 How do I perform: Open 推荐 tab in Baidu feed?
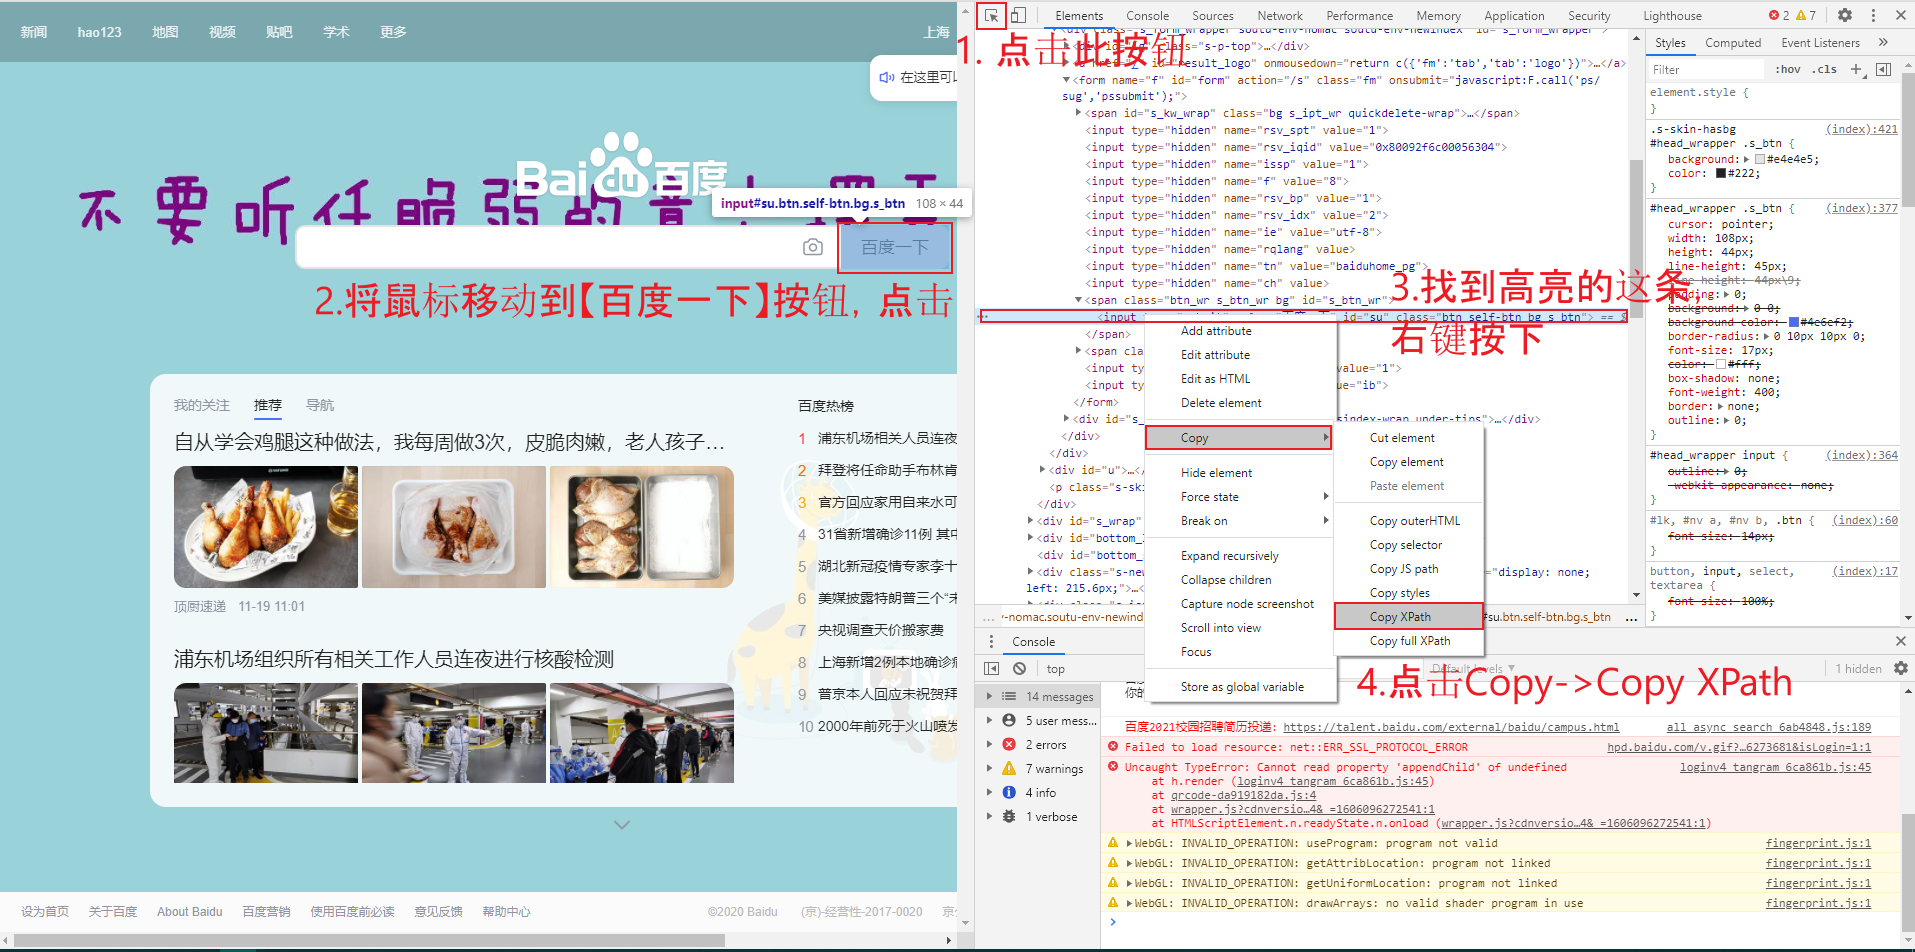pyautogui.click(x=268, y=405)
